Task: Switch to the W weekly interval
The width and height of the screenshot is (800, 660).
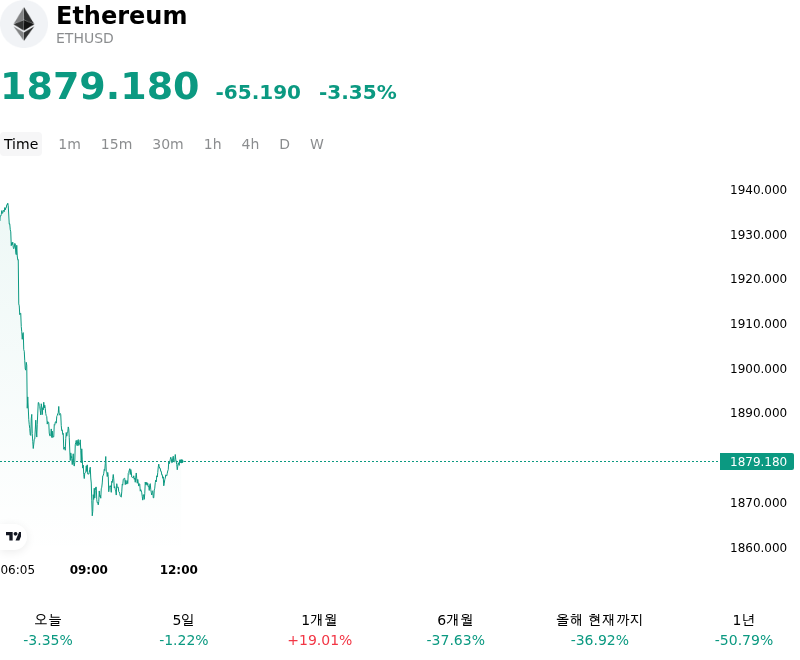Action: pos(317,144)
